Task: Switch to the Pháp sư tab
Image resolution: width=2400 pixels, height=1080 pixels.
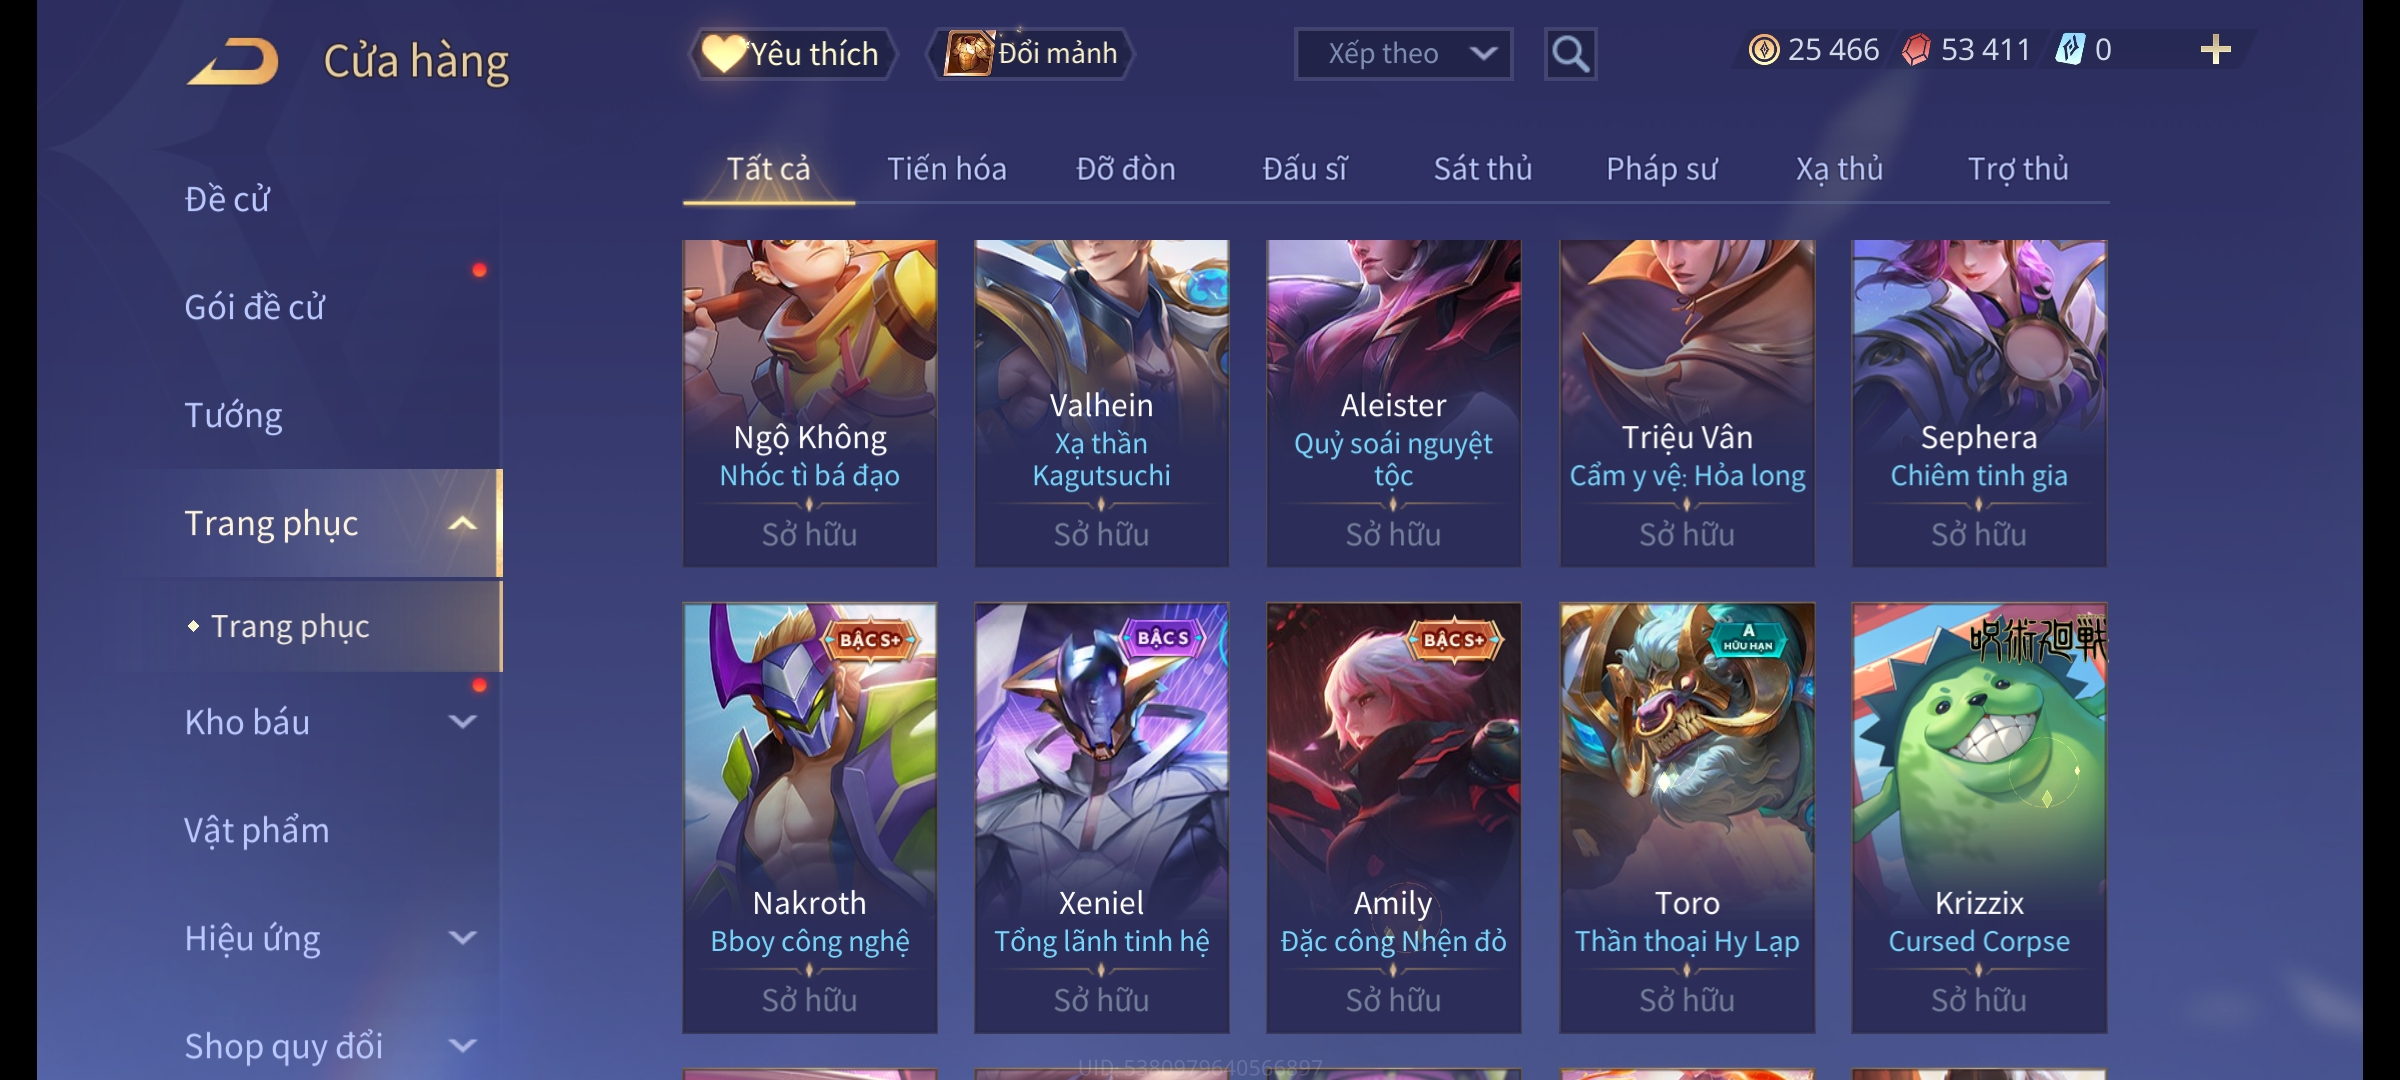Action: [x=1661, y=169]
